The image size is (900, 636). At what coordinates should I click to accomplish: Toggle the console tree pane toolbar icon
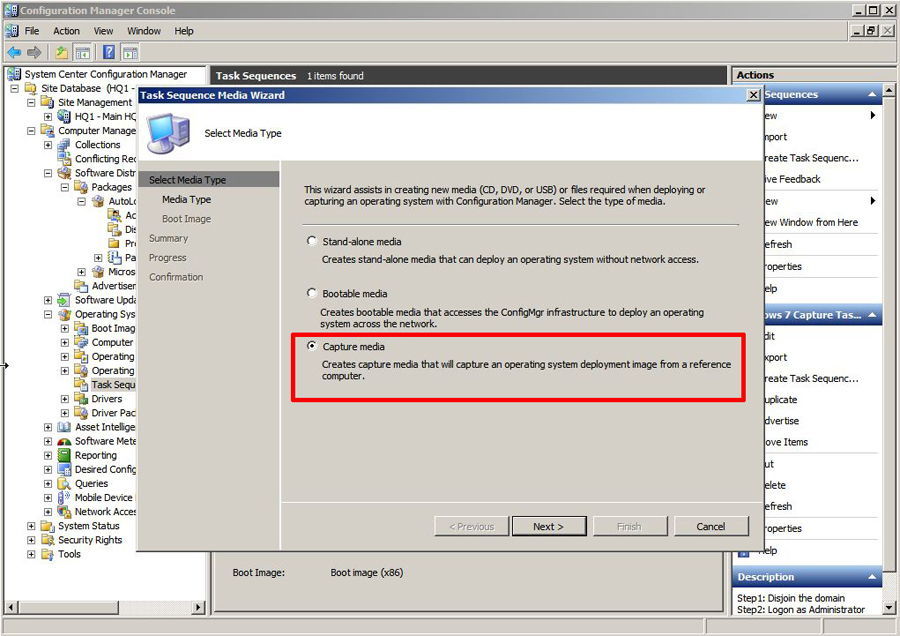(x=83, y=53)
